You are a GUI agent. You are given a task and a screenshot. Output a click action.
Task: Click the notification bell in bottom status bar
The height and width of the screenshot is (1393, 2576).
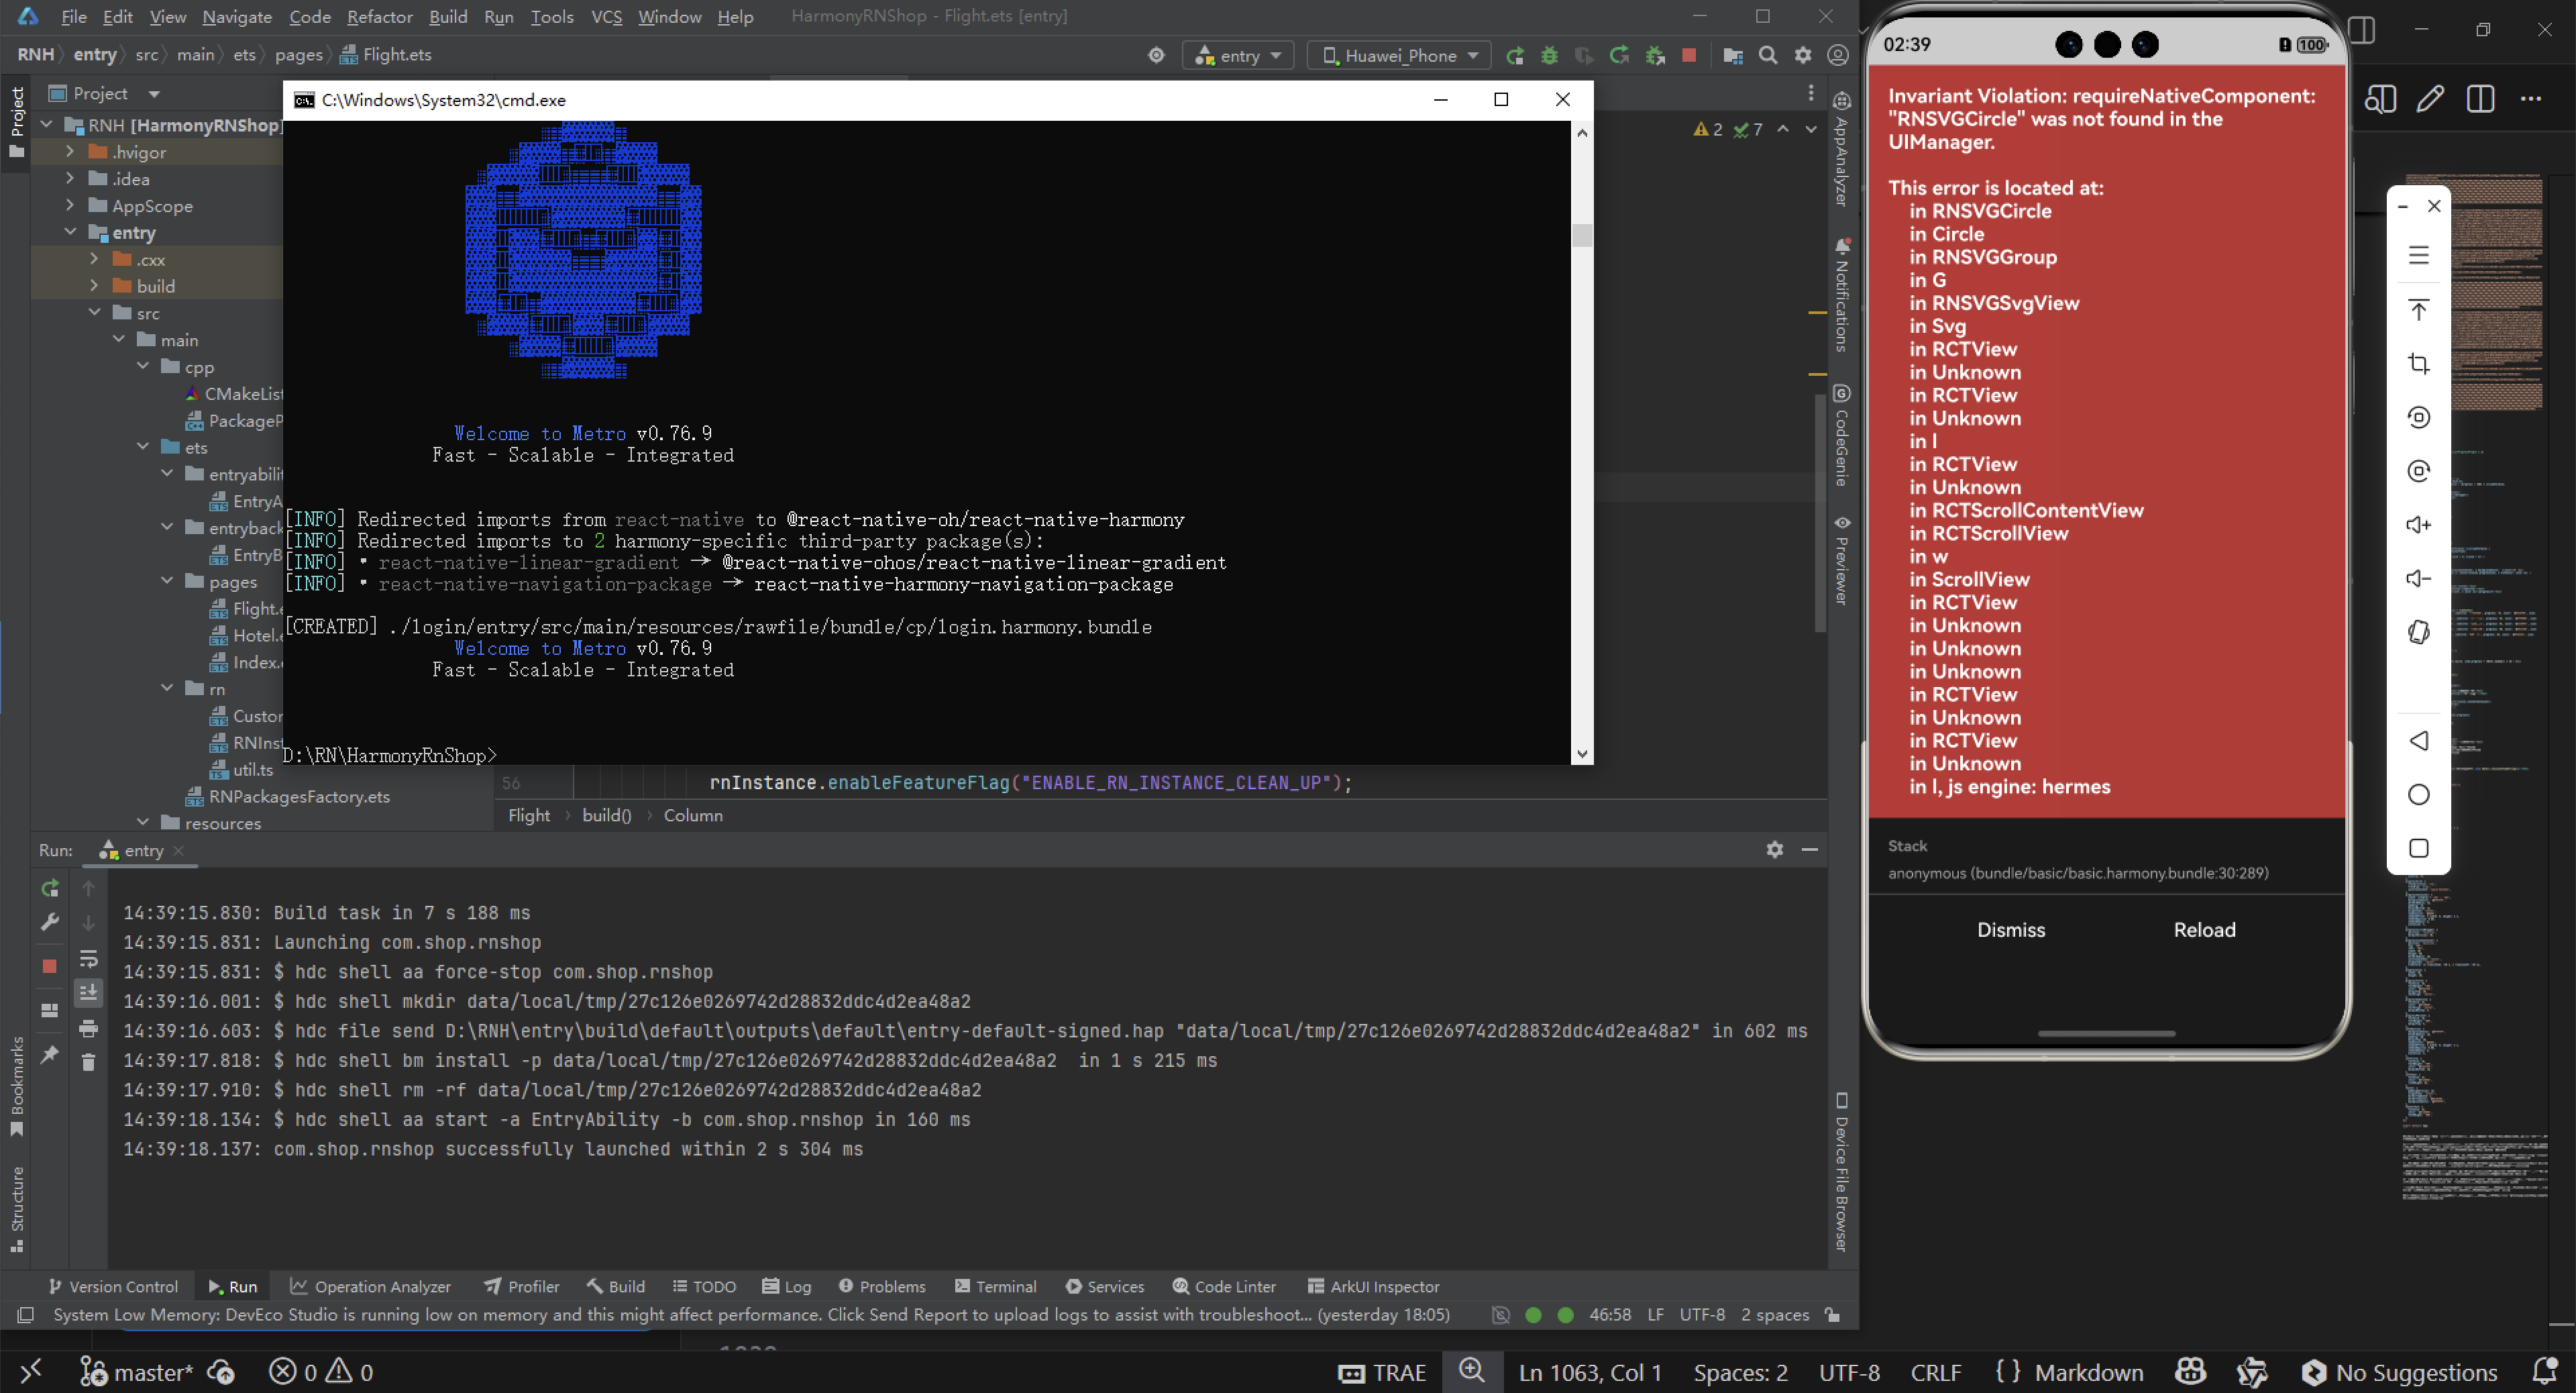(x=2545, y=1372)
